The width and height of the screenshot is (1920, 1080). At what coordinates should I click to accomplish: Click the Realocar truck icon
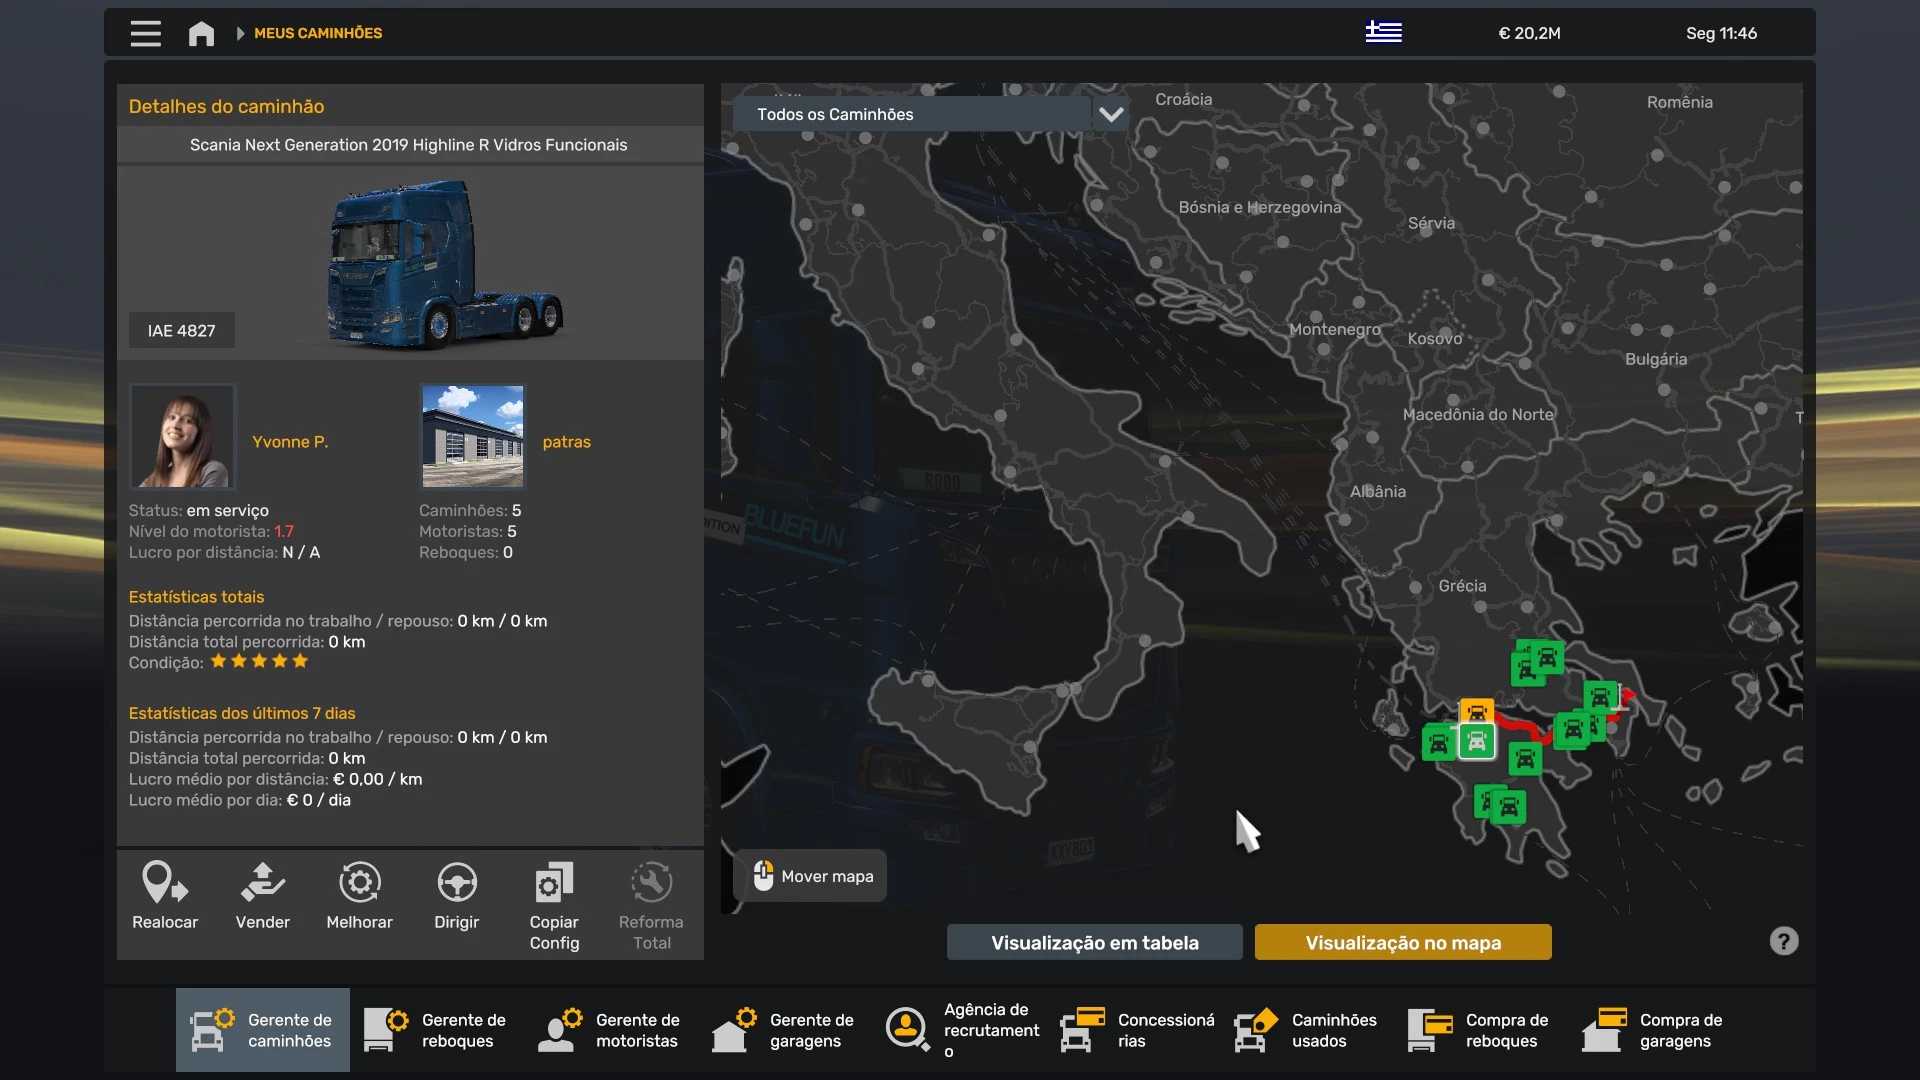[165, 884]
